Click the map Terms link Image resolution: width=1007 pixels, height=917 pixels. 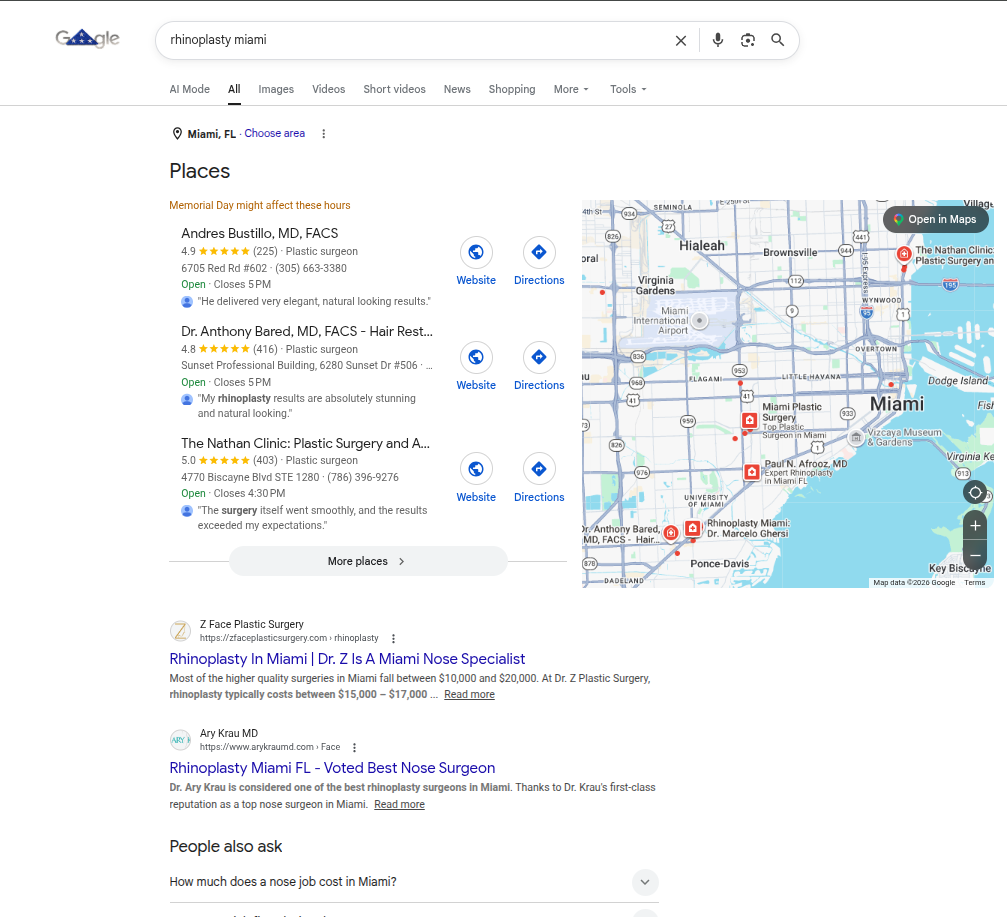tap(974, 582)
